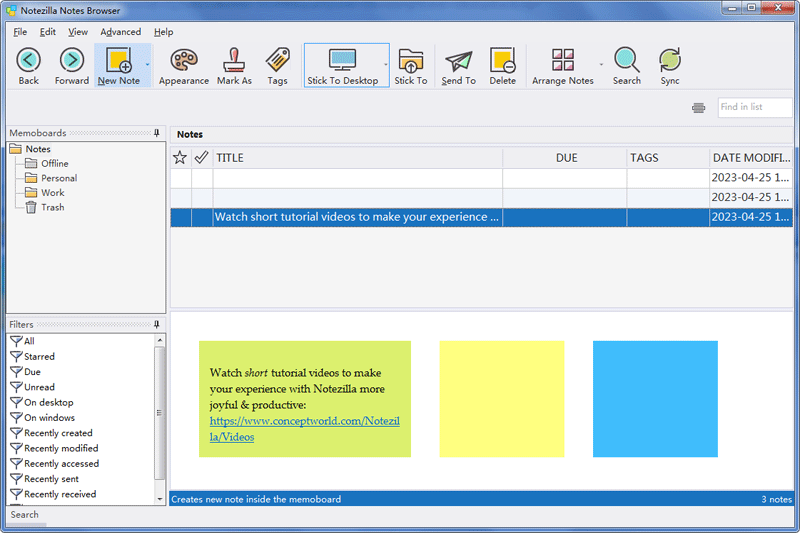Pin the Filters panel
The width and height of the screenshot is (800, 533).
(157, 324)
